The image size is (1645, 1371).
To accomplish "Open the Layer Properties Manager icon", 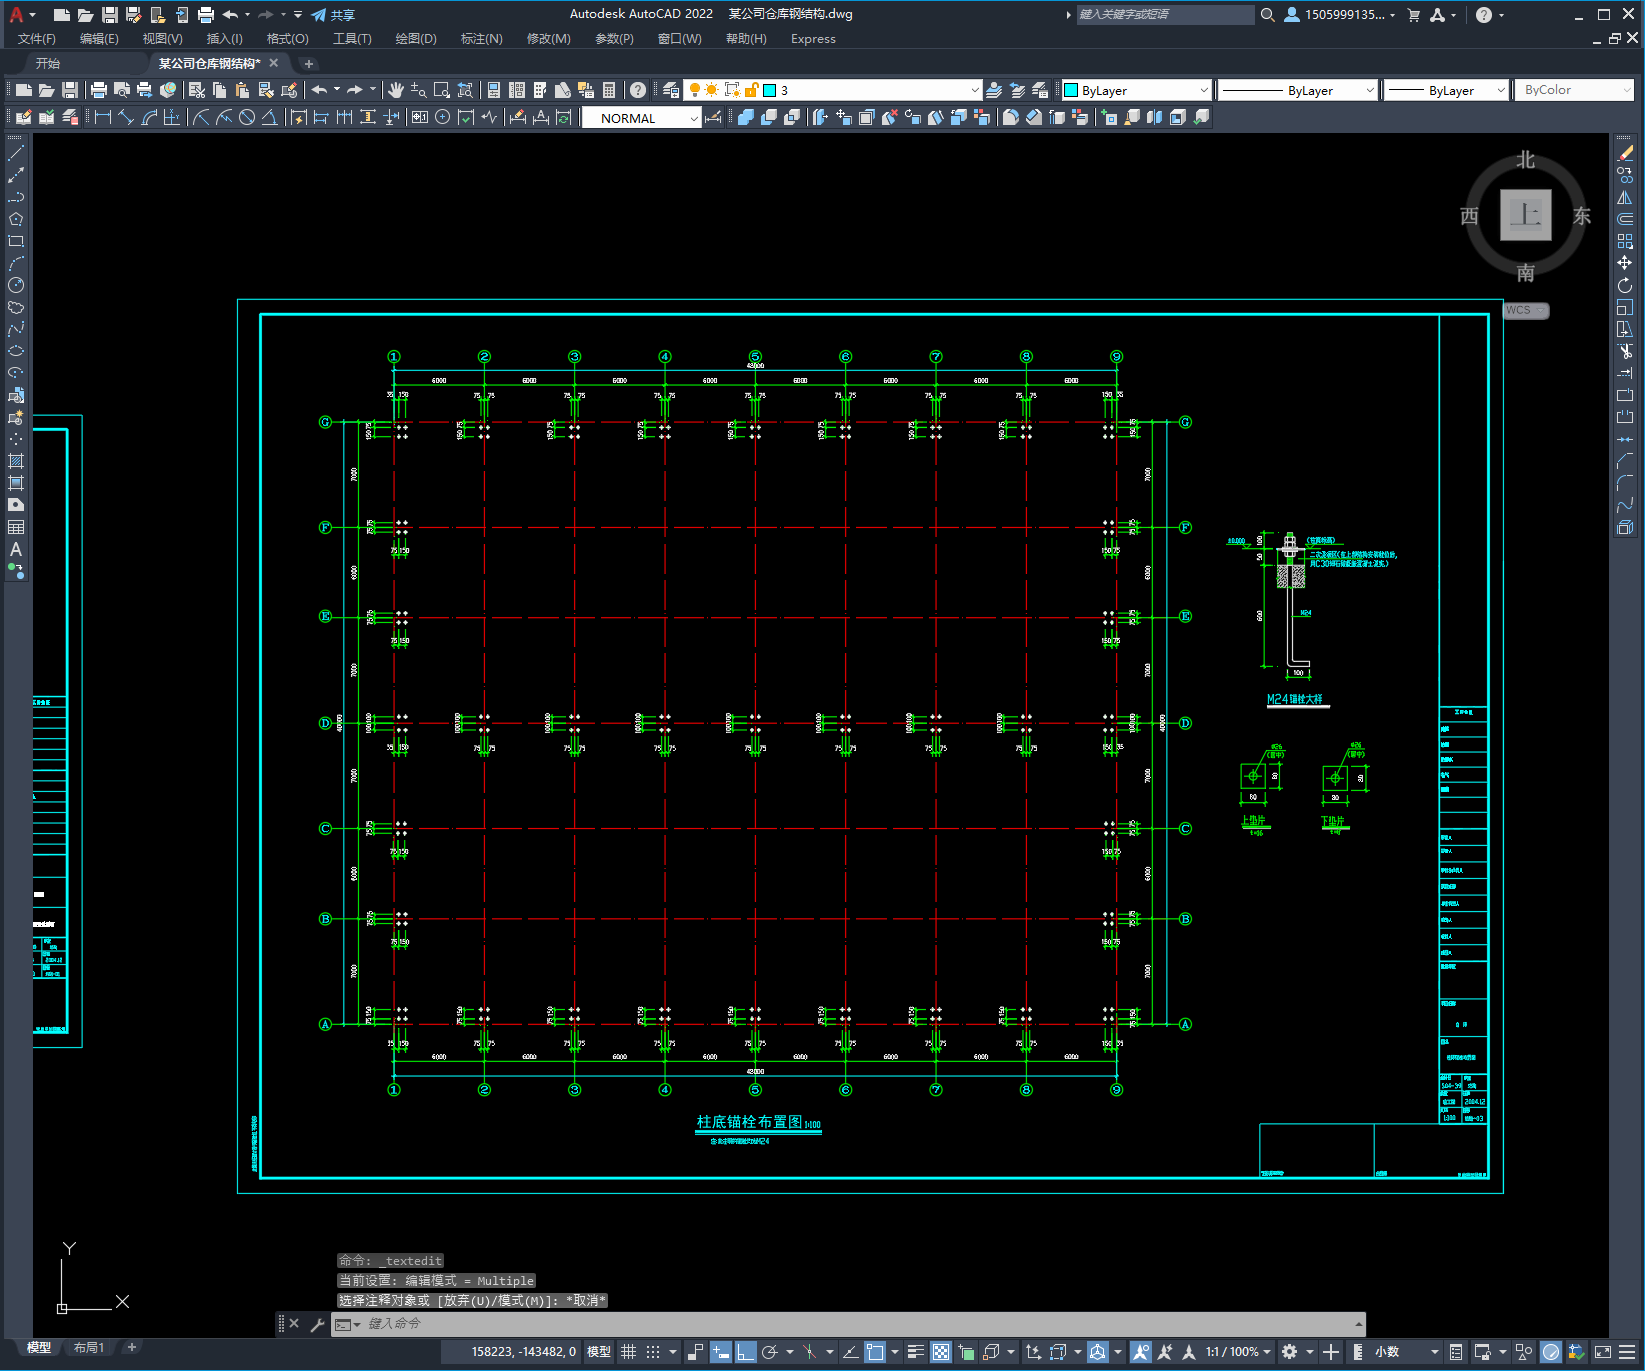I will (x=671, y=90).
